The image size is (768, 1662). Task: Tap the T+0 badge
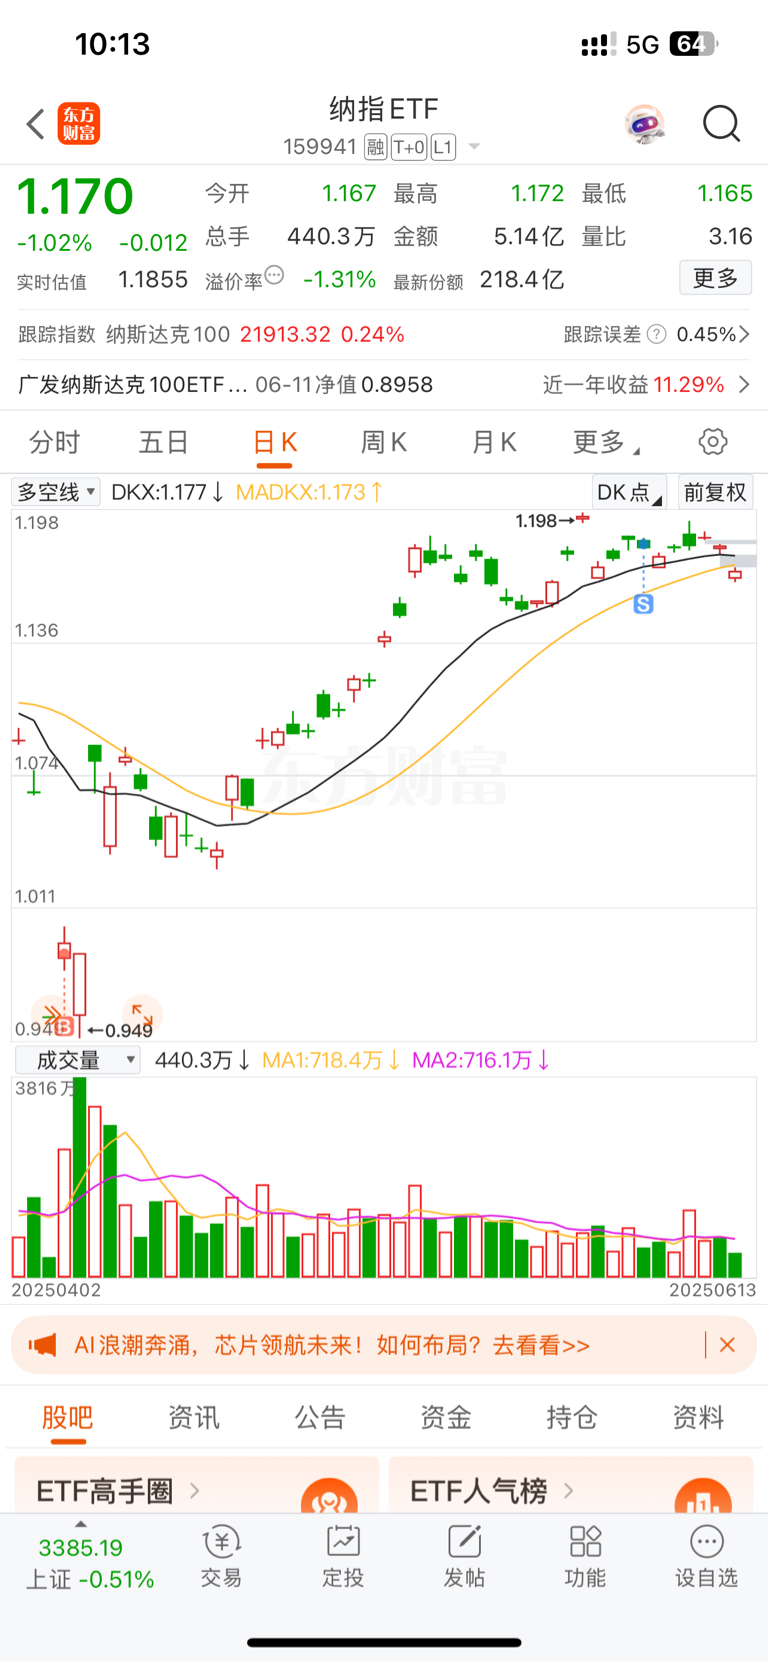coord(409,148)
